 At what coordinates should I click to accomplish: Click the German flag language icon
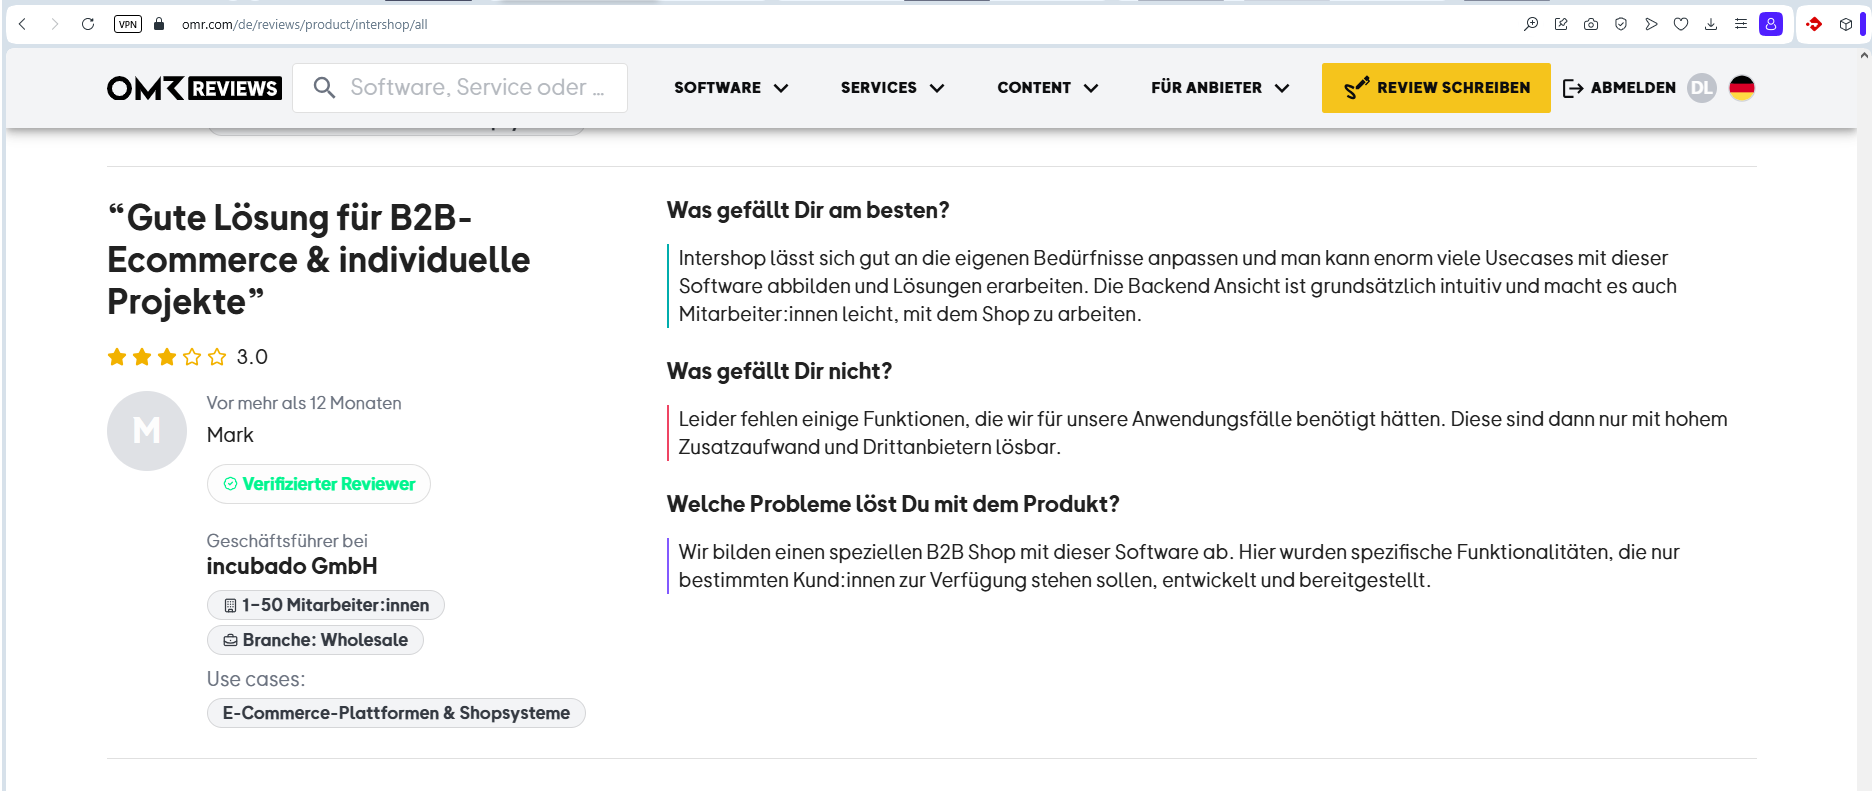coord(1741,88)
